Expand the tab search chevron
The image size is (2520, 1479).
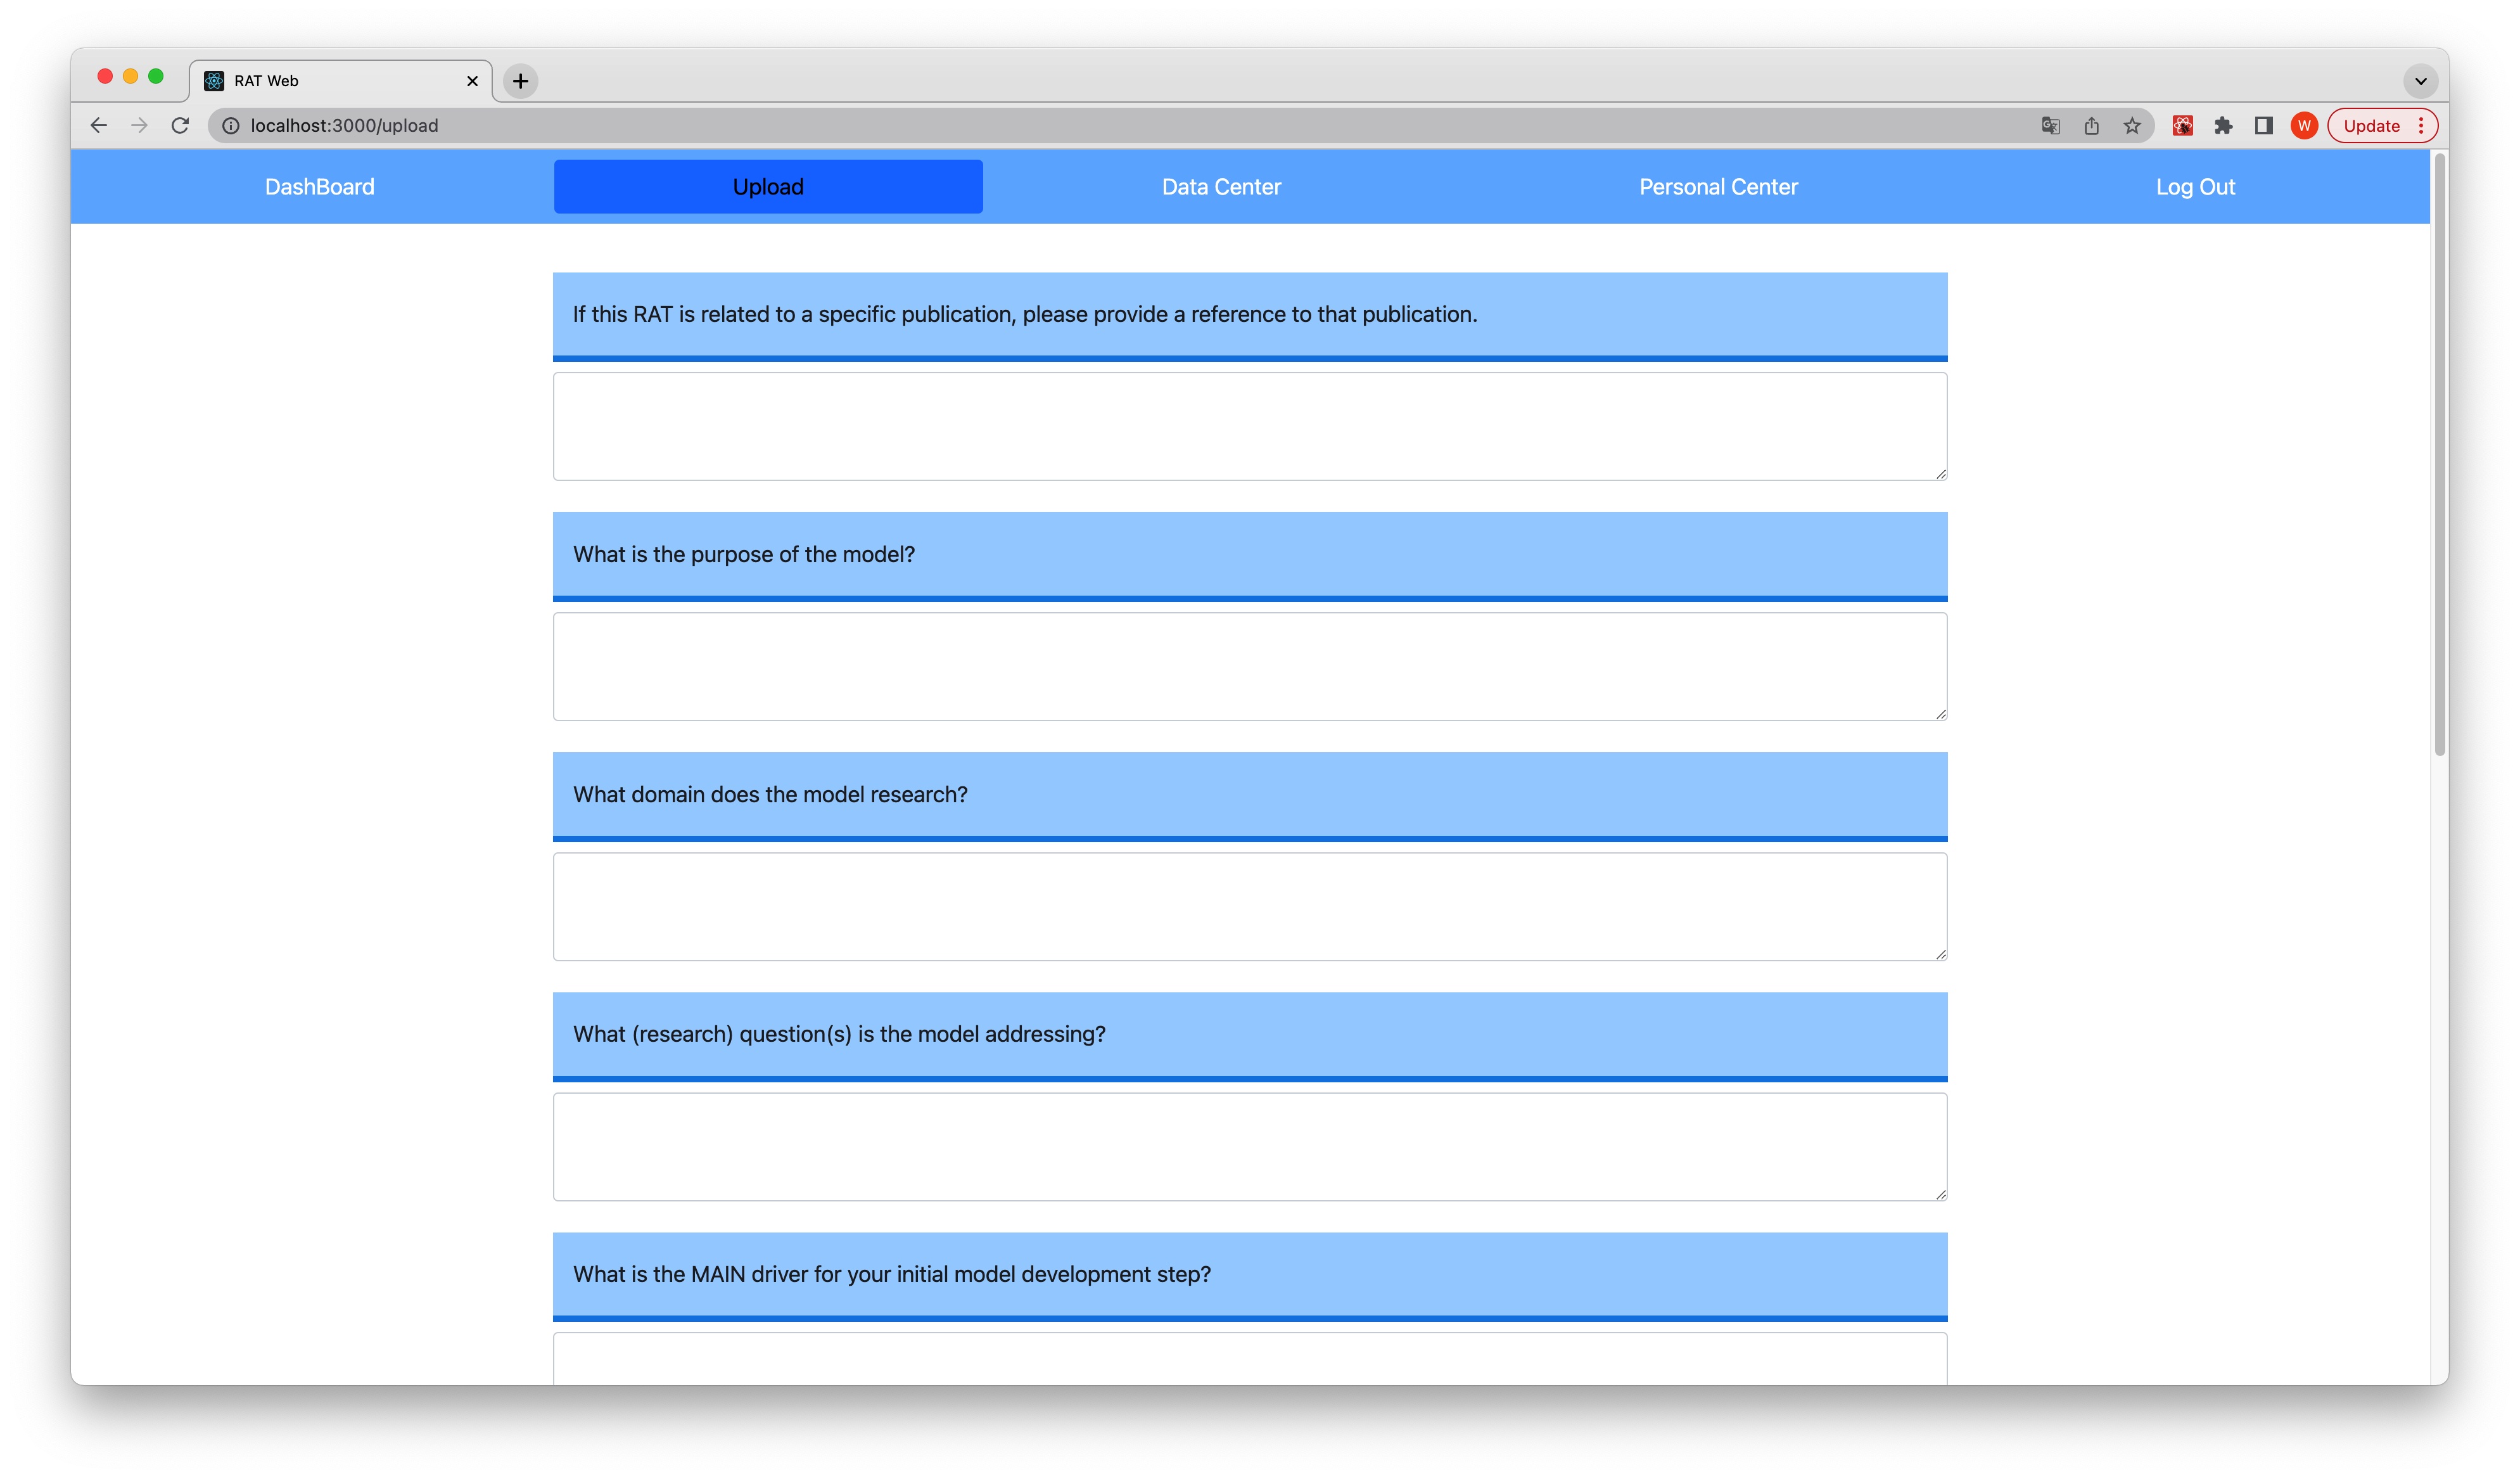point(2420,81)
